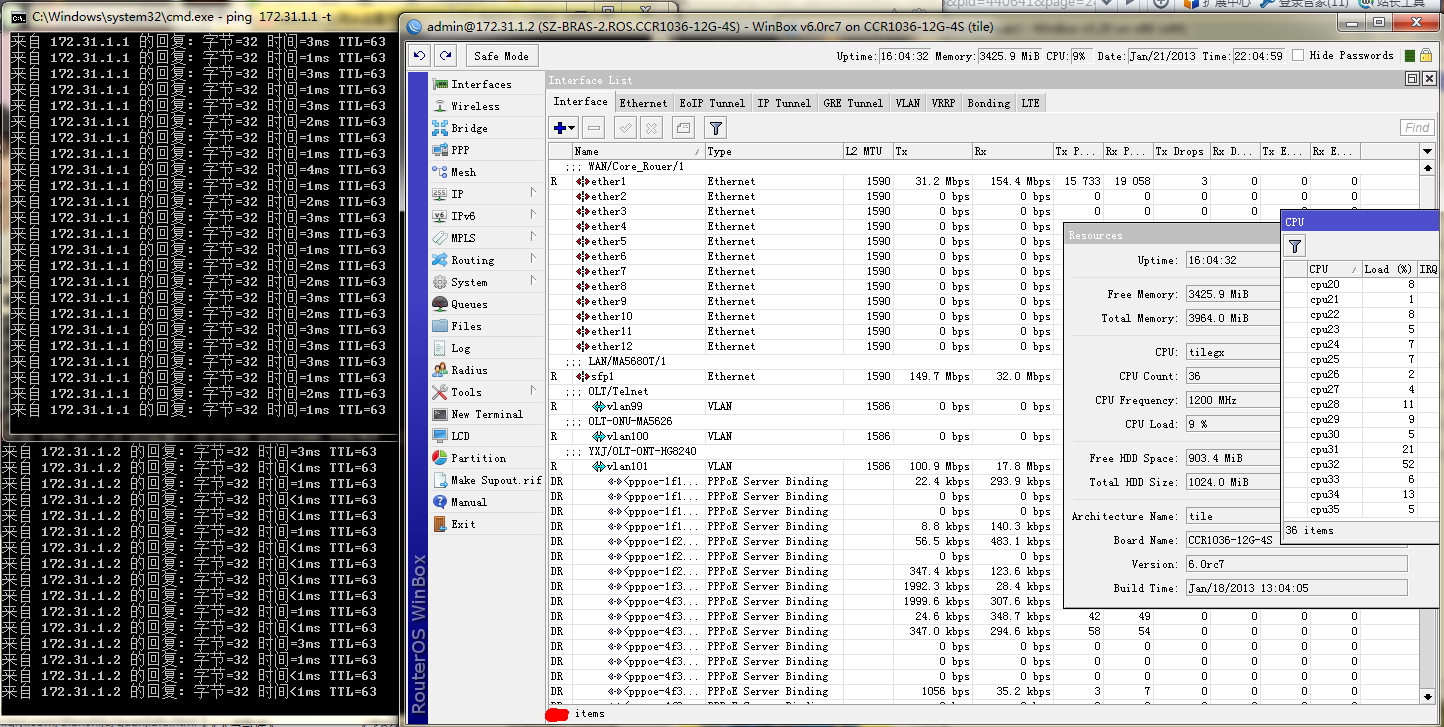
Task: Click the Disable X button
Action: click(651, 128)
